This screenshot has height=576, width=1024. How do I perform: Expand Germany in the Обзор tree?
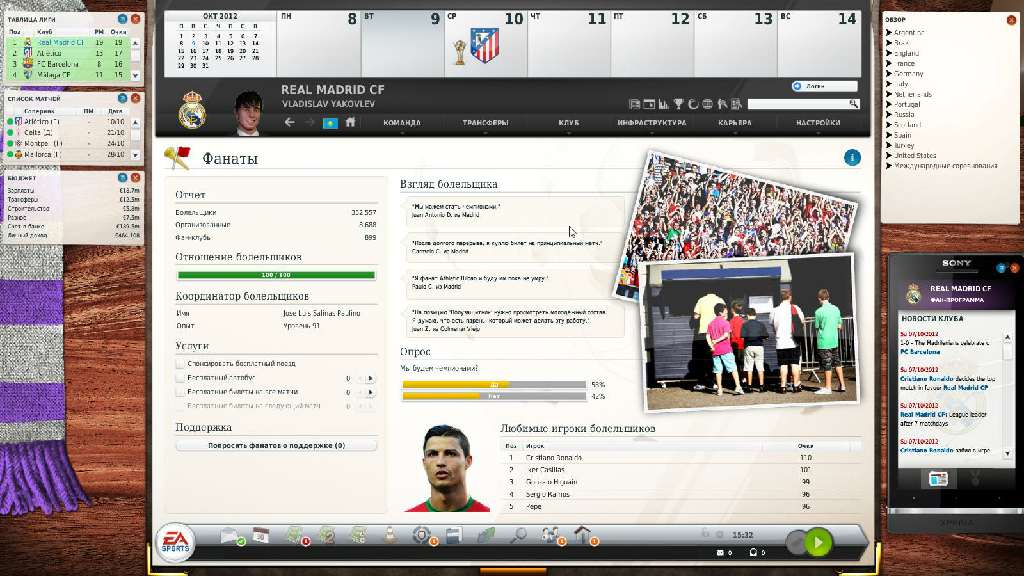tap(889, 74)
